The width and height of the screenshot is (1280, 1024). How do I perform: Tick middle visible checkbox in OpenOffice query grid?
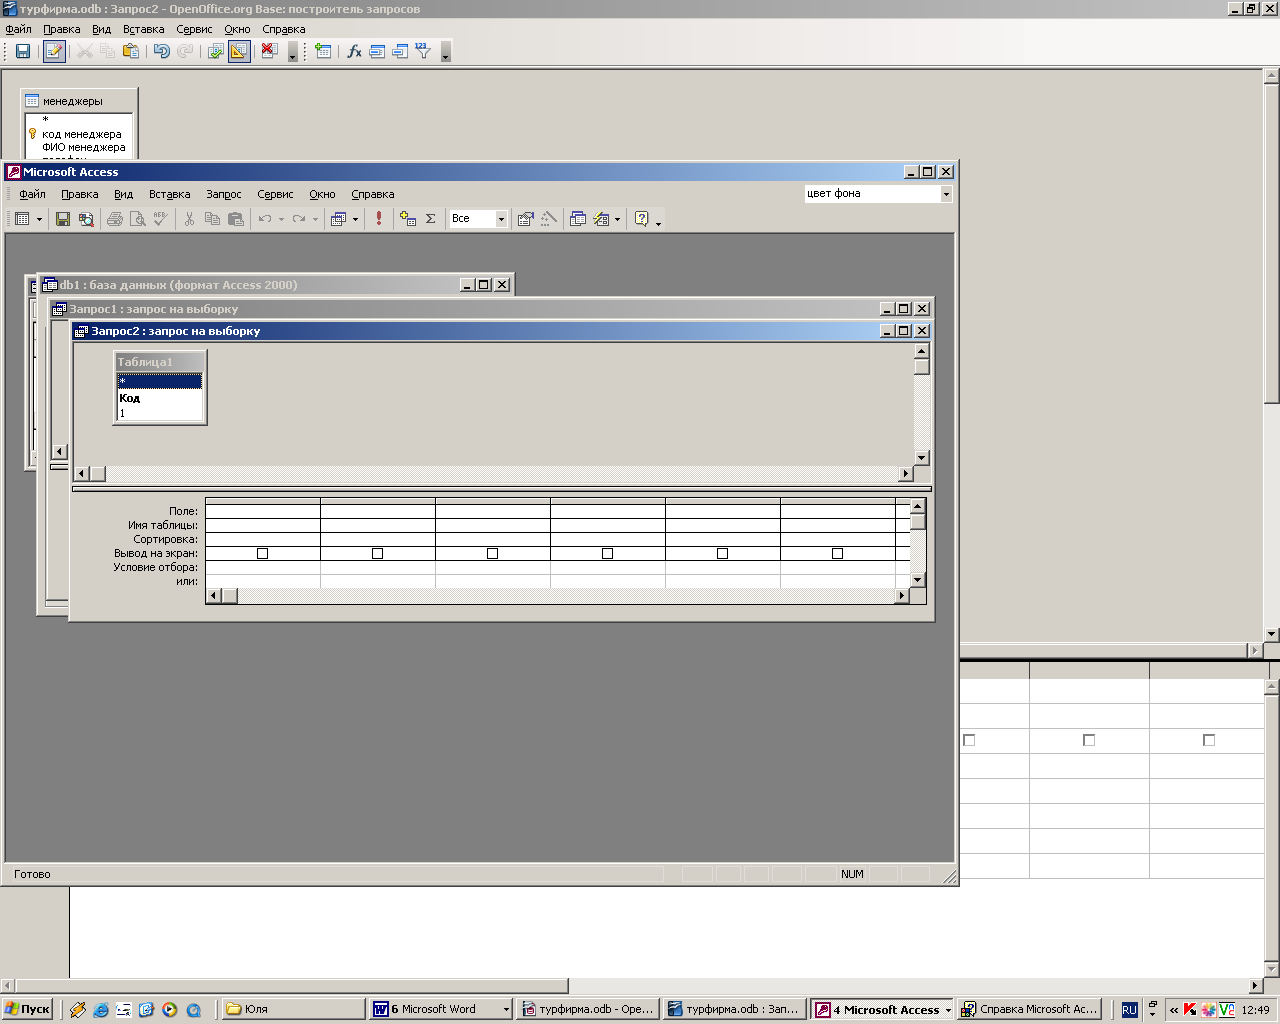pos(1089,740)
